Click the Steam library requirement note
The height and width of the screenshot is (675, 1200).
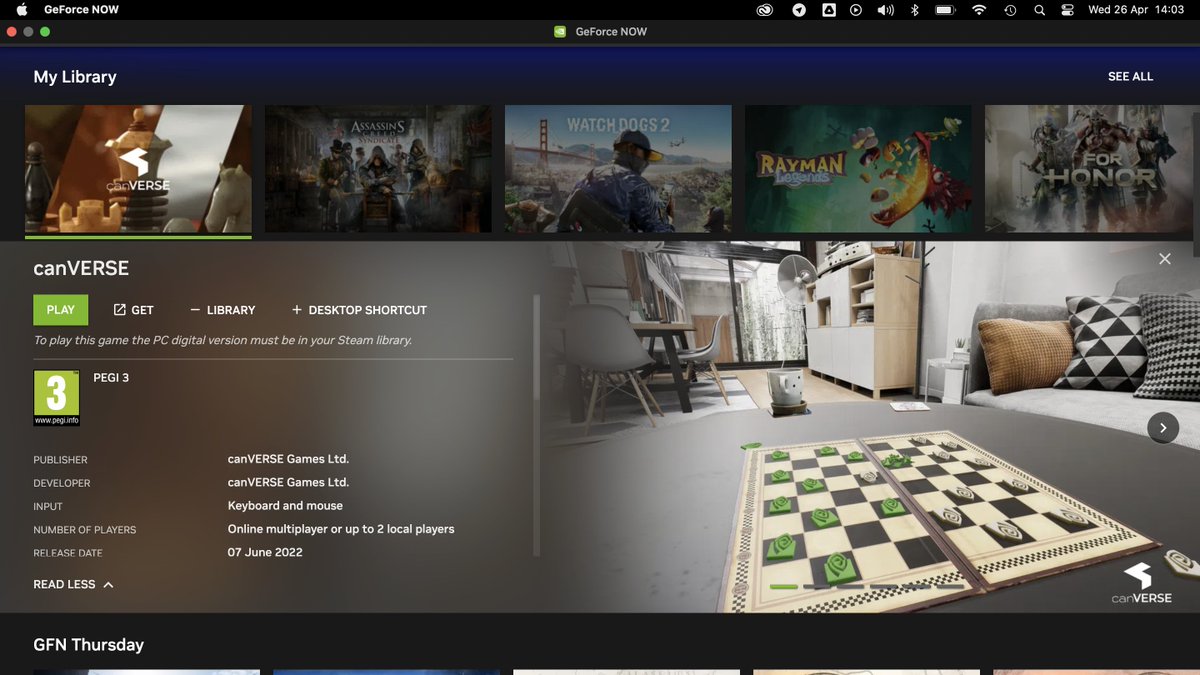(x=223, y=341)
